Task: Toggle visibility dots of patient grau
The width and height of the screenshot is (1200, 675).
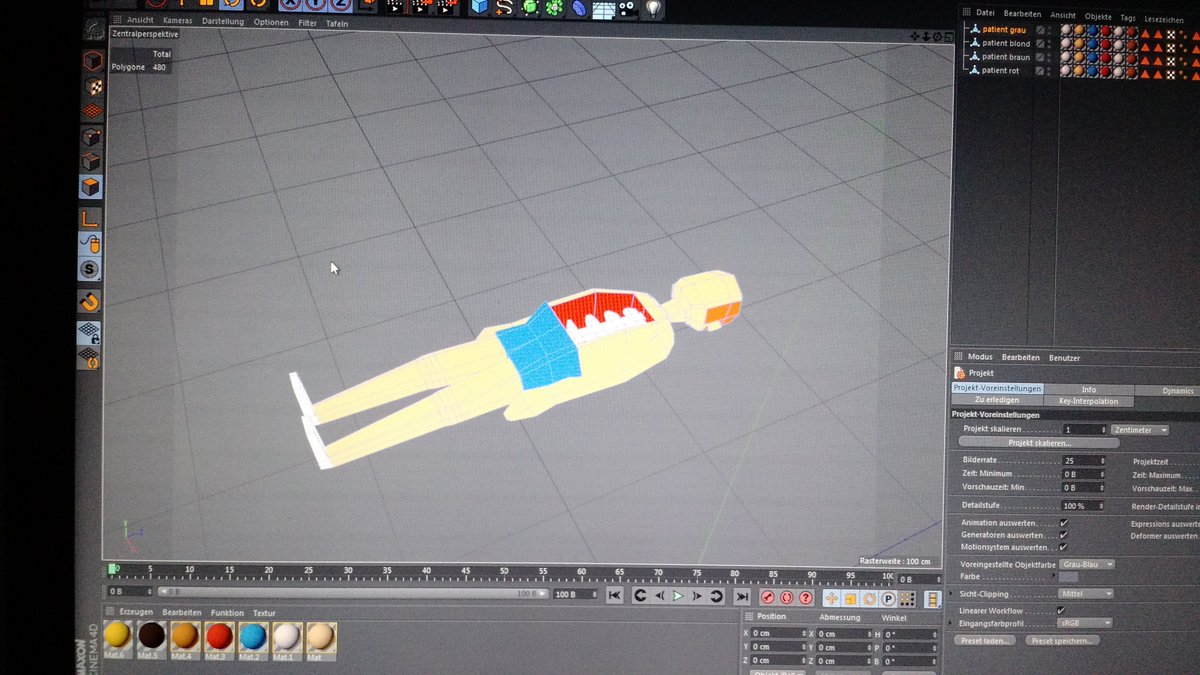Action: (1049, 30)
